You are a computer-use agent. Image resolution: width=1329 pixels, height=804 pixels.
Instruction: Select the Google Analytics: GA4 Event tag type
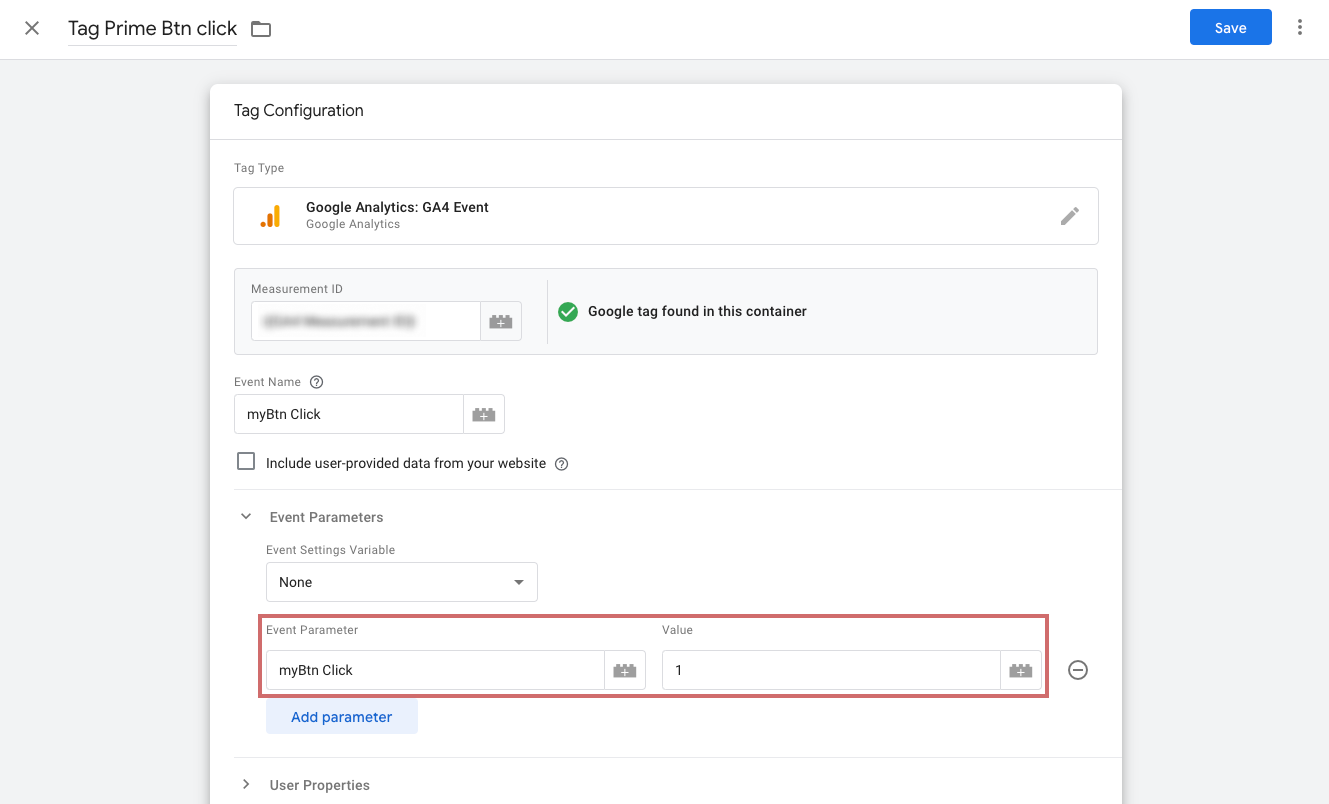[x=666, y=216]
